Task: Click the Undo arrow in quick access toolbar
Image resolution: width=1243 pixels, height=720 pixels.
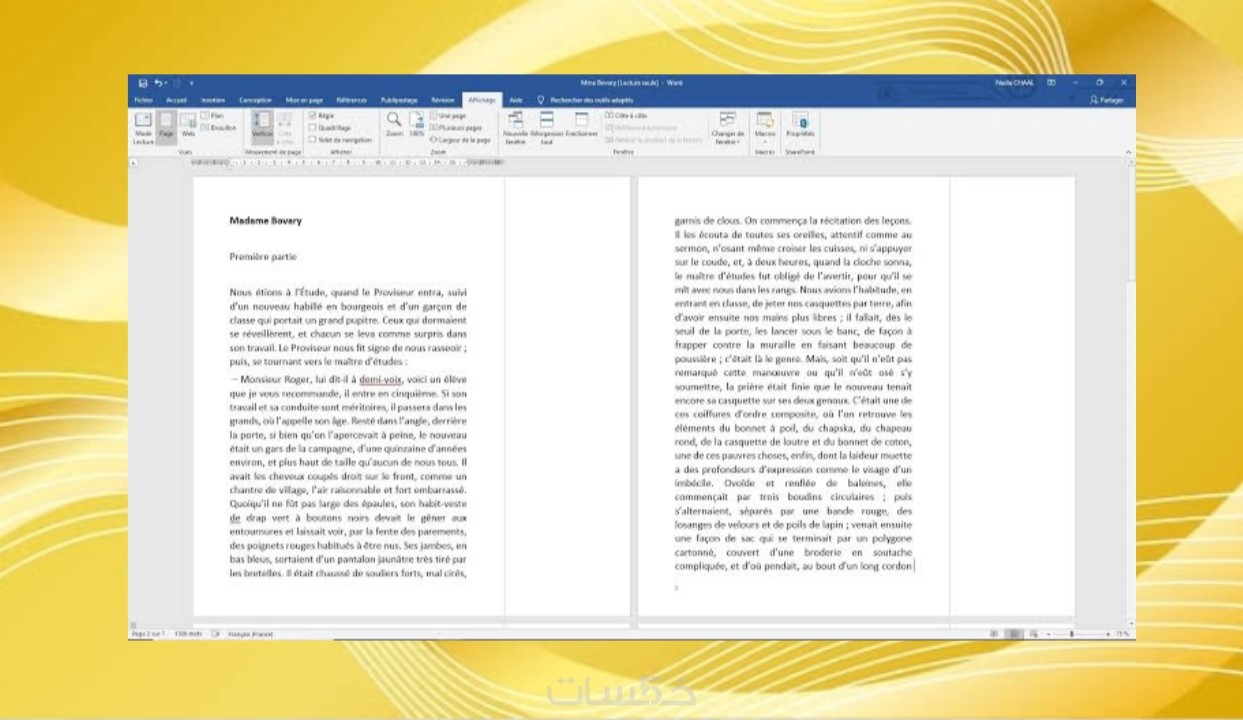Action: pos(159,83)
